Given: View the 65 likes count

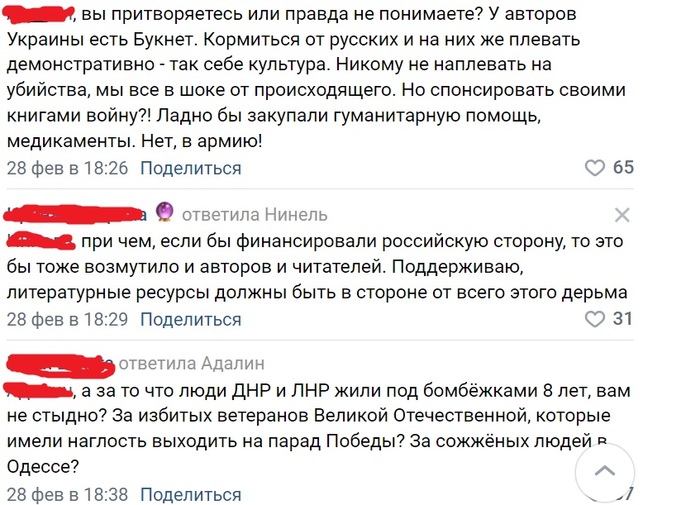Looking at the screenshot, I should pyautogui.click(x=623, y=167).
